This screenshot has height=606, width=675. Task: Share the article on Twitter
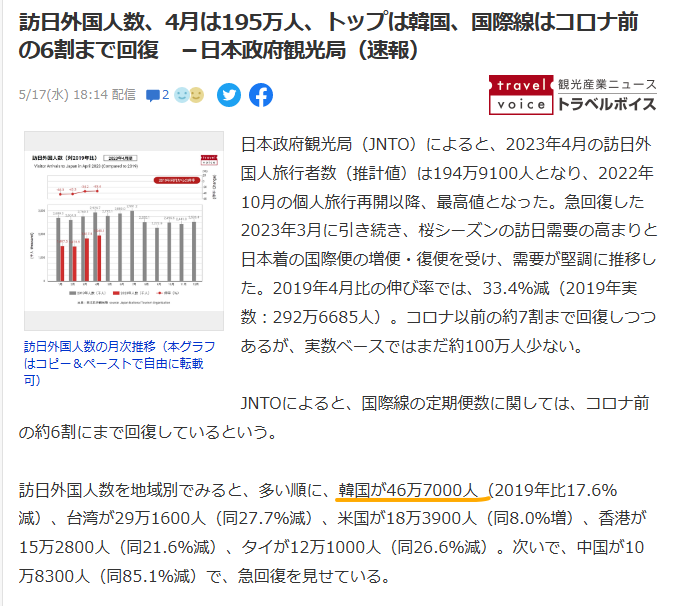pos(229,95)
